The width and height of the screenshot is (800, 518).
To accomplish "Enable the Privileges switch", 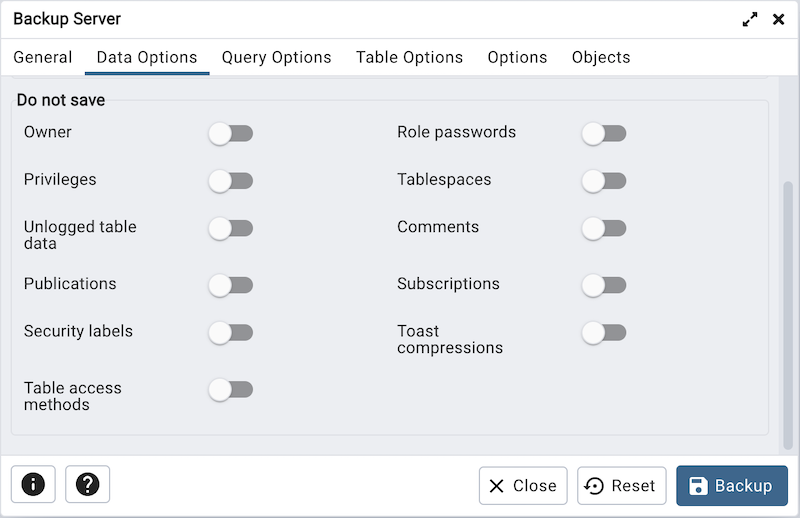I will tap(231, 181).
